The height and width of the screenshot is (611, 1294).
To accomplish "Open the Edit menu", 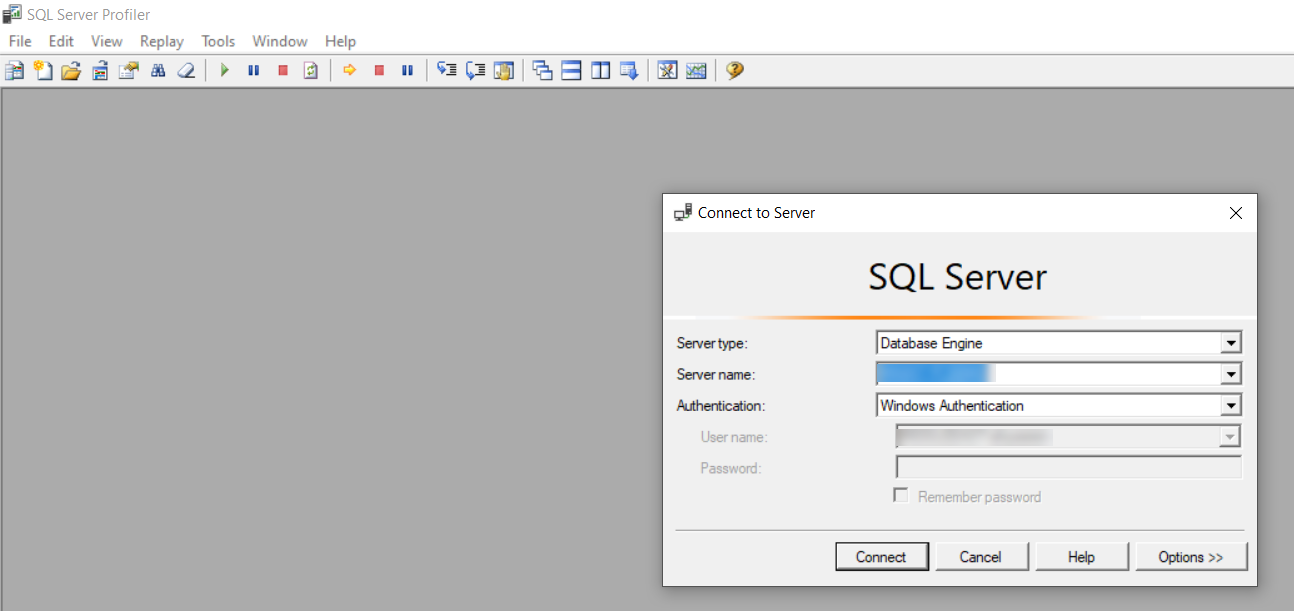I will tap(61, 41).
